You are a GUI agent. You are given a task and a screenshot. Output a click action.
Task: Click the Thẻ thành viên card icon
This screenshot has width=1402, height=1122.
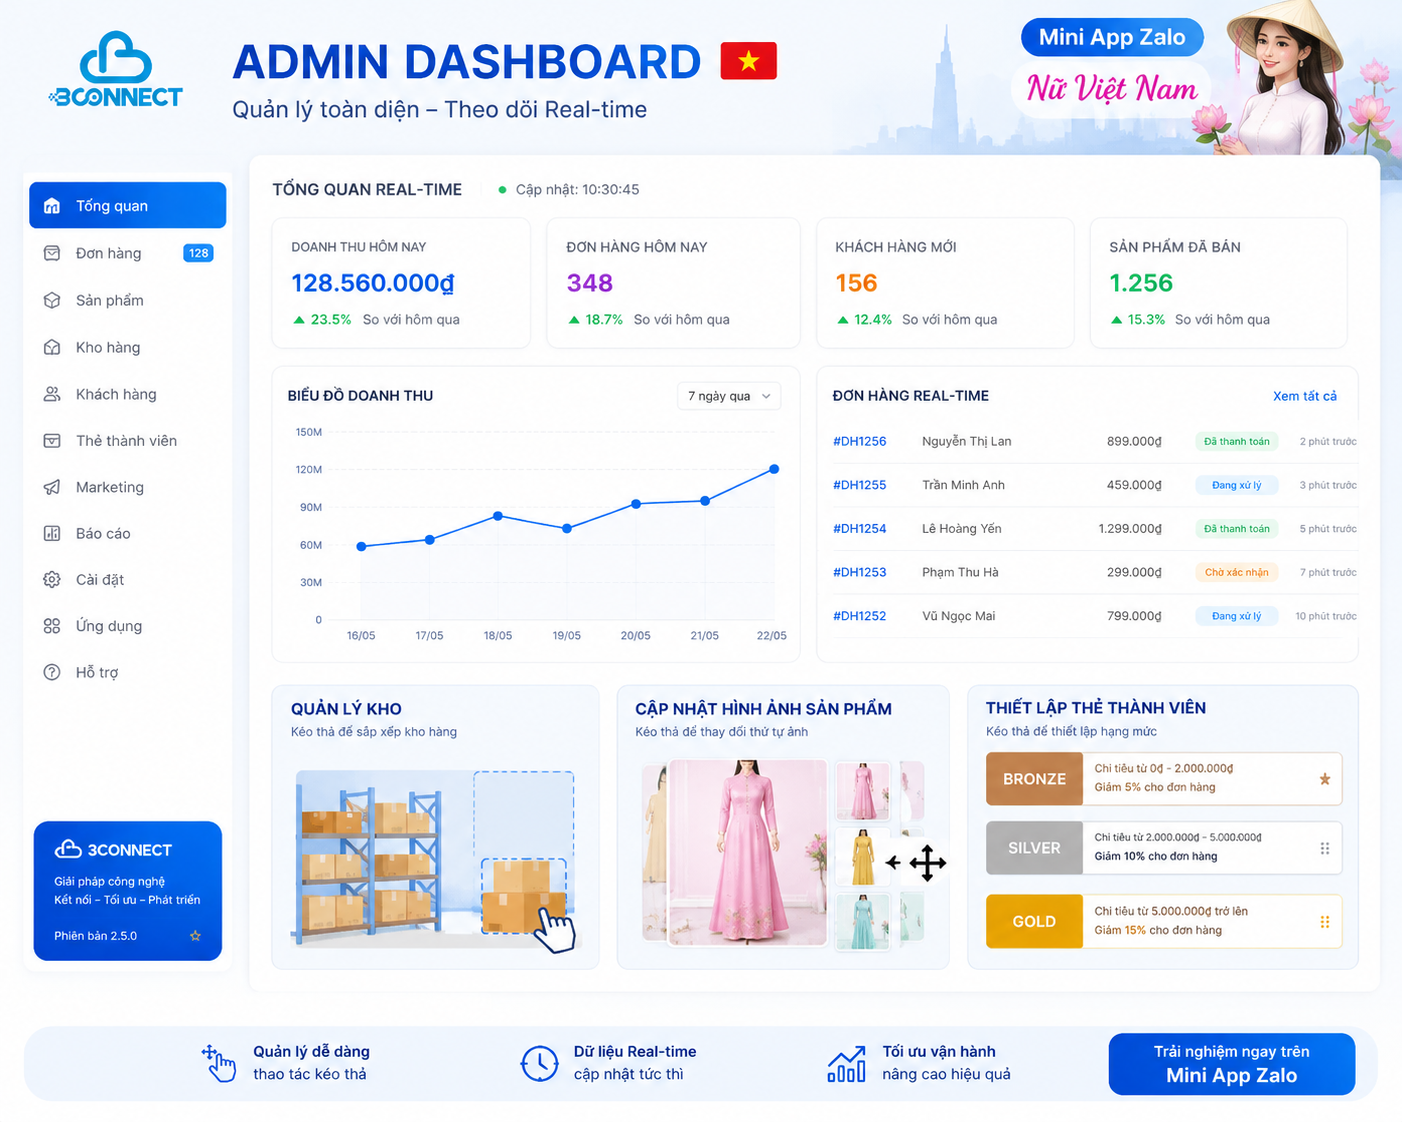coord(52,440)
